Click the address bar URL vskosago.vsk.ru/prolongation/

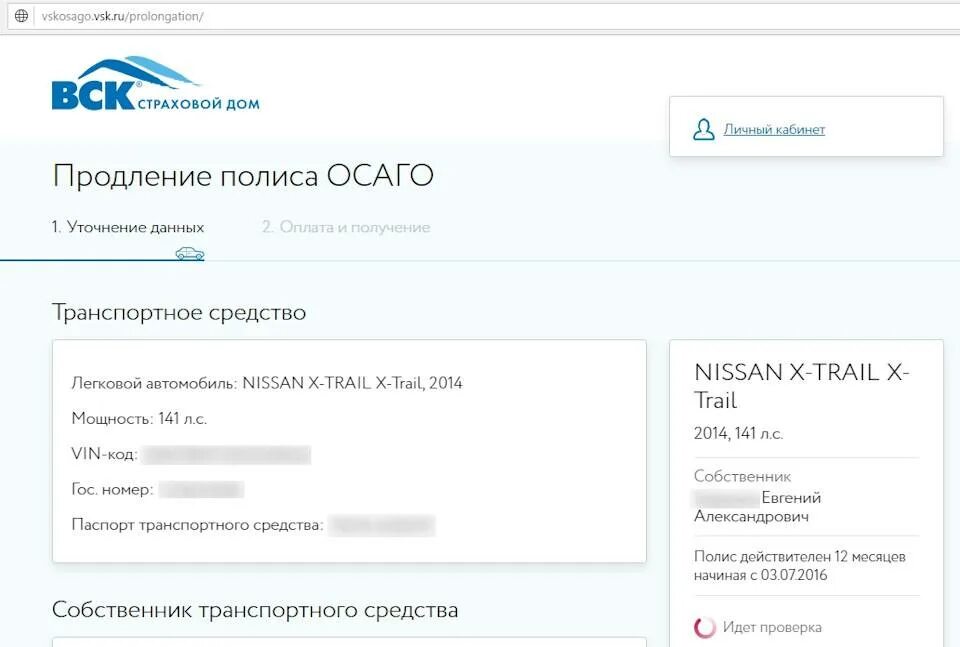tap(122, 17)
